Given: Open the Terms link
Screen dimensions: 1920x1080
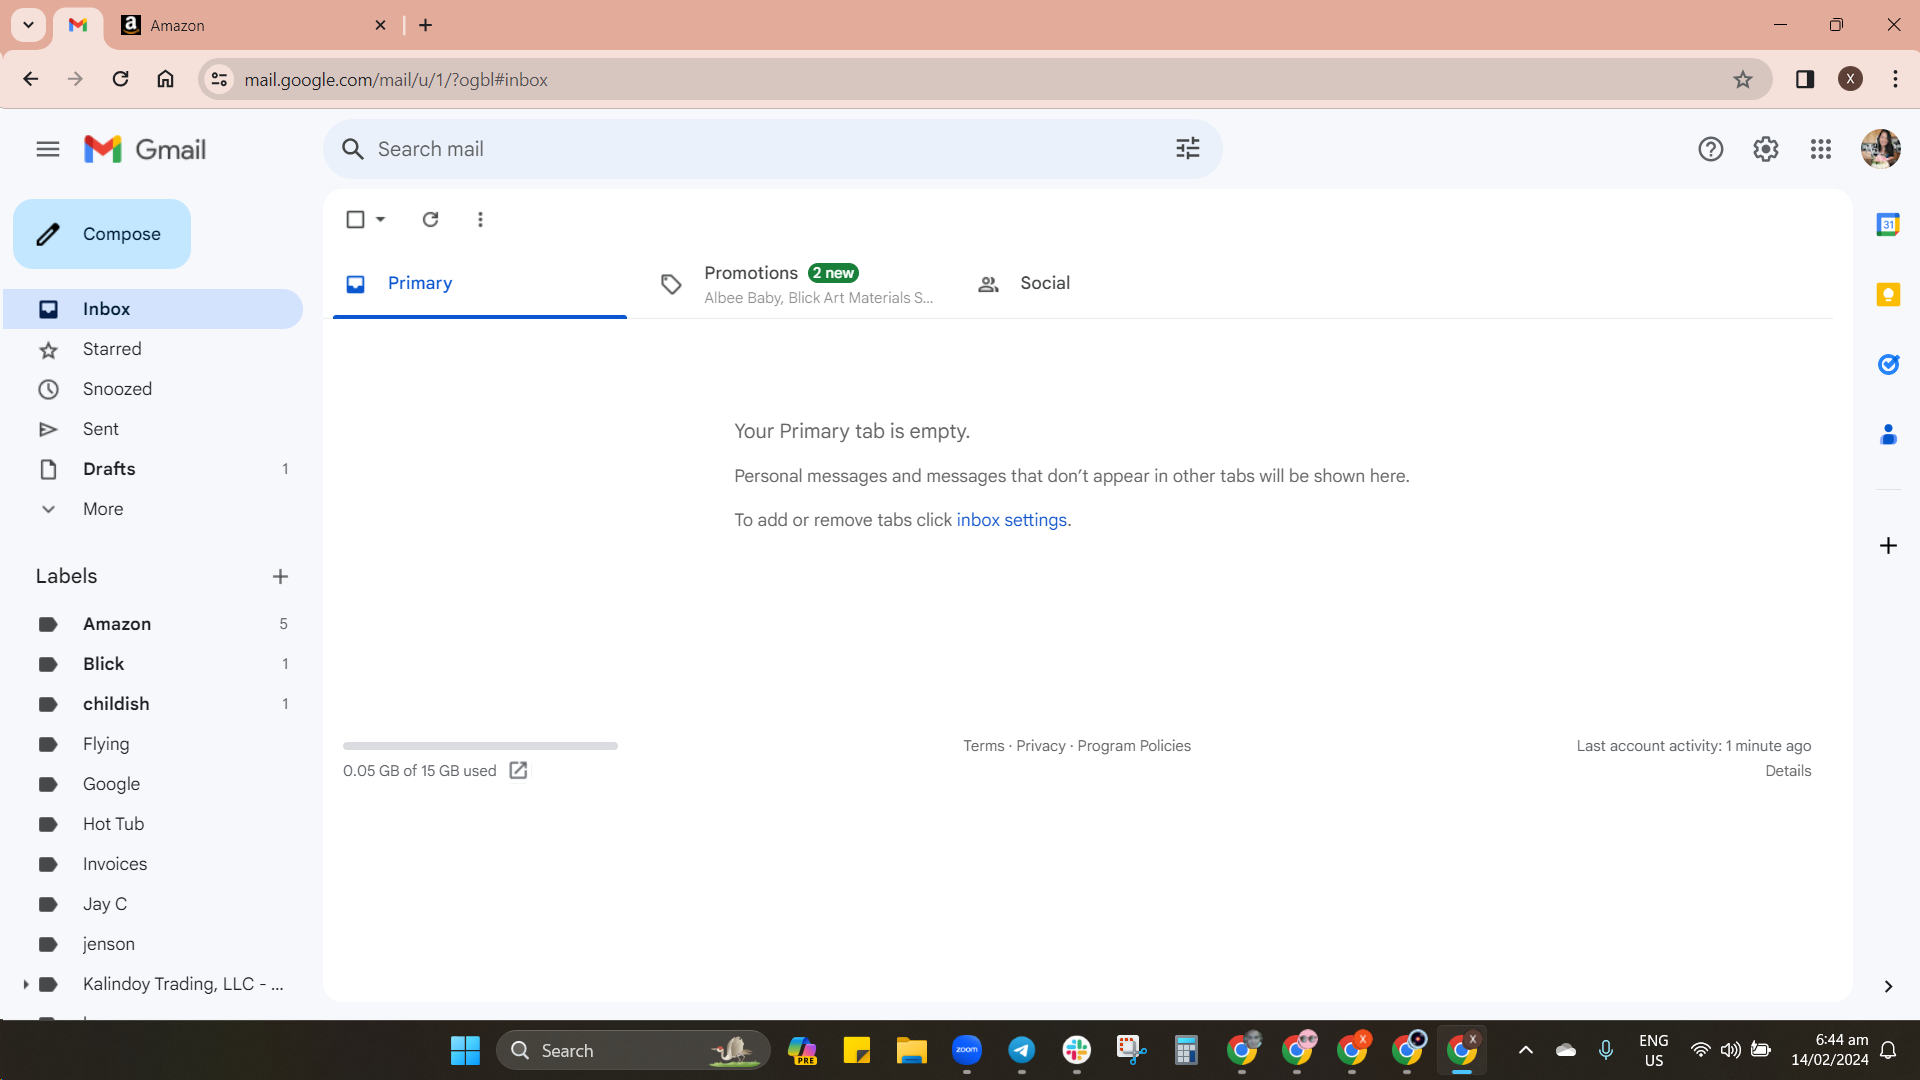Looking at the screenshot, I should click(x=983, y=746).
